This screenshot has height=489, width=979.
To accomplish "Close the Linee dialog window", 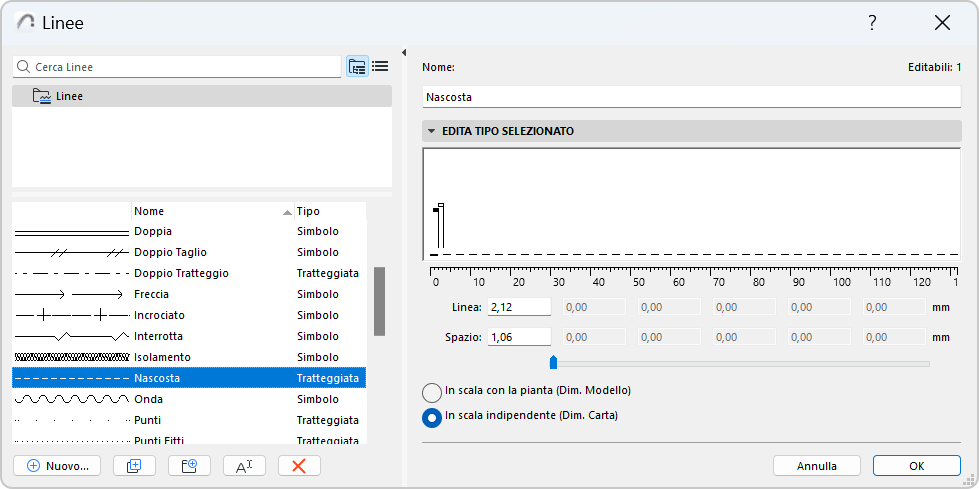I will pyautogui.click(x=942, y=23).
